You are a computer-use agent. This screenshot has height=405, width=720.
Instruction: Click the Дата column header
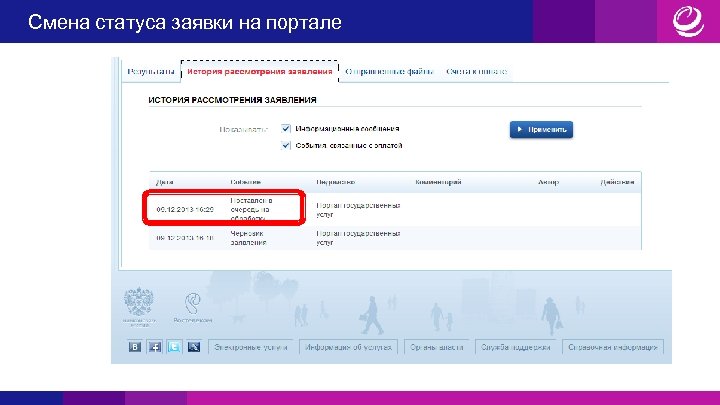tap(164, 182)
